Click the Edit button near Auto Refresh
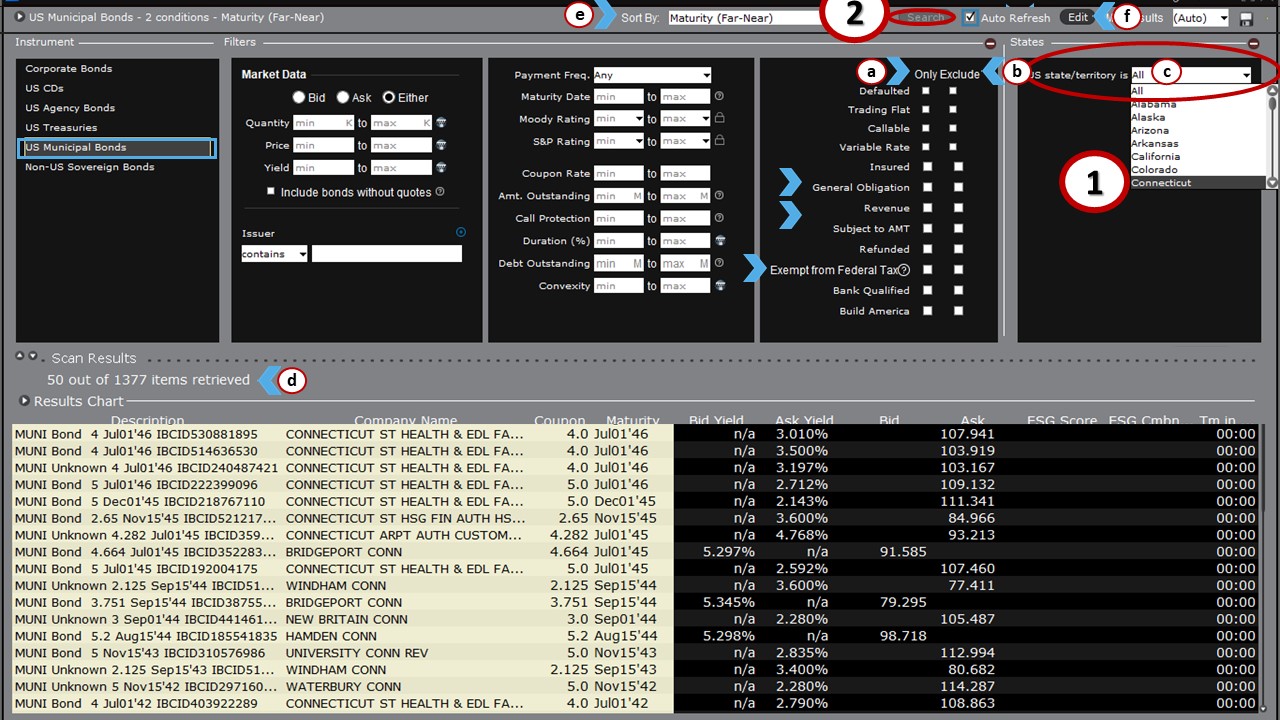The height and width of the screenshot is (720, 1280). point(1076,17)
